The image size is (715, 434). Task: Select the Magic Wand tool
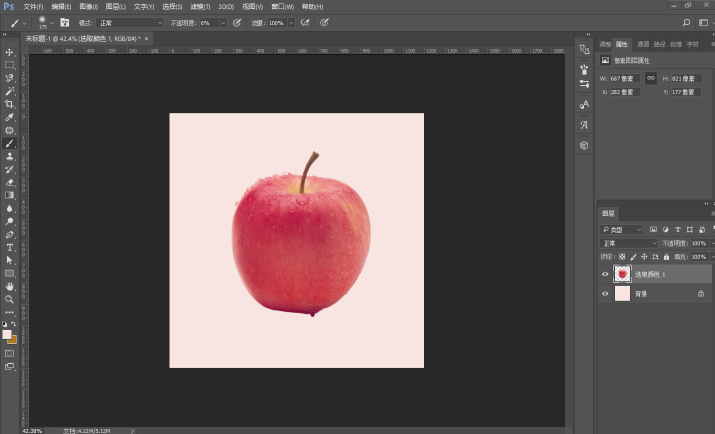pos(9,91)
